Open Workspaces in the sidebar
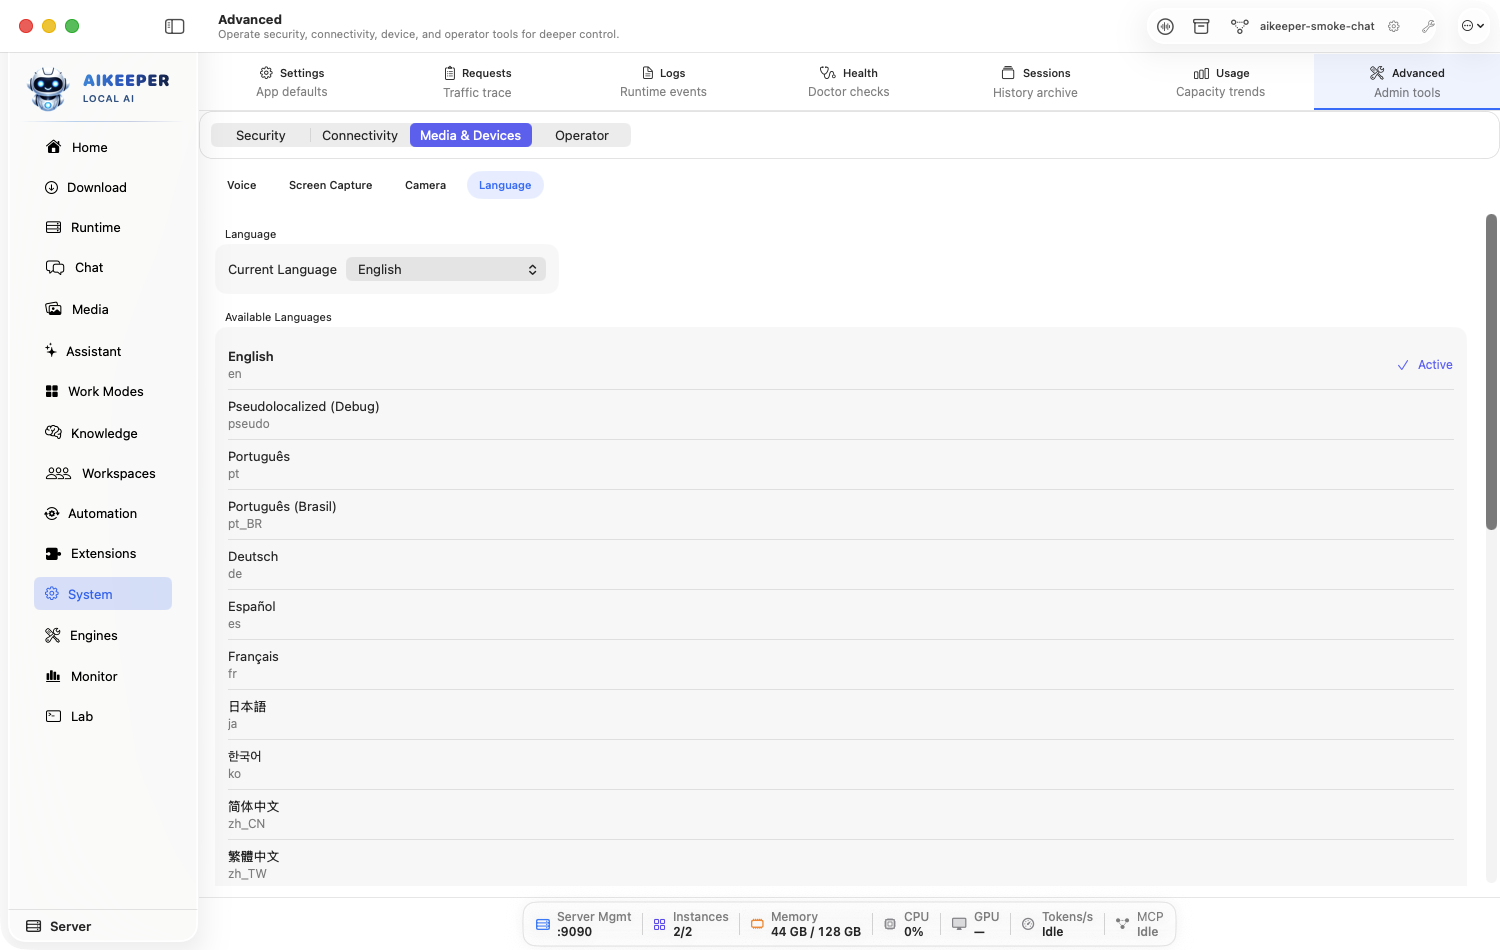1500x950 pixels. [x=102, y=473]
